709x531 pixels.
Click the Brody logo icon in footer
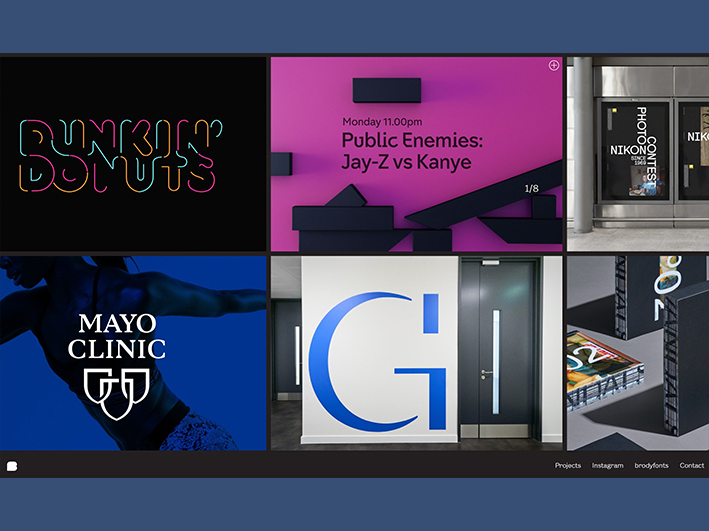(x=12, y=466)
